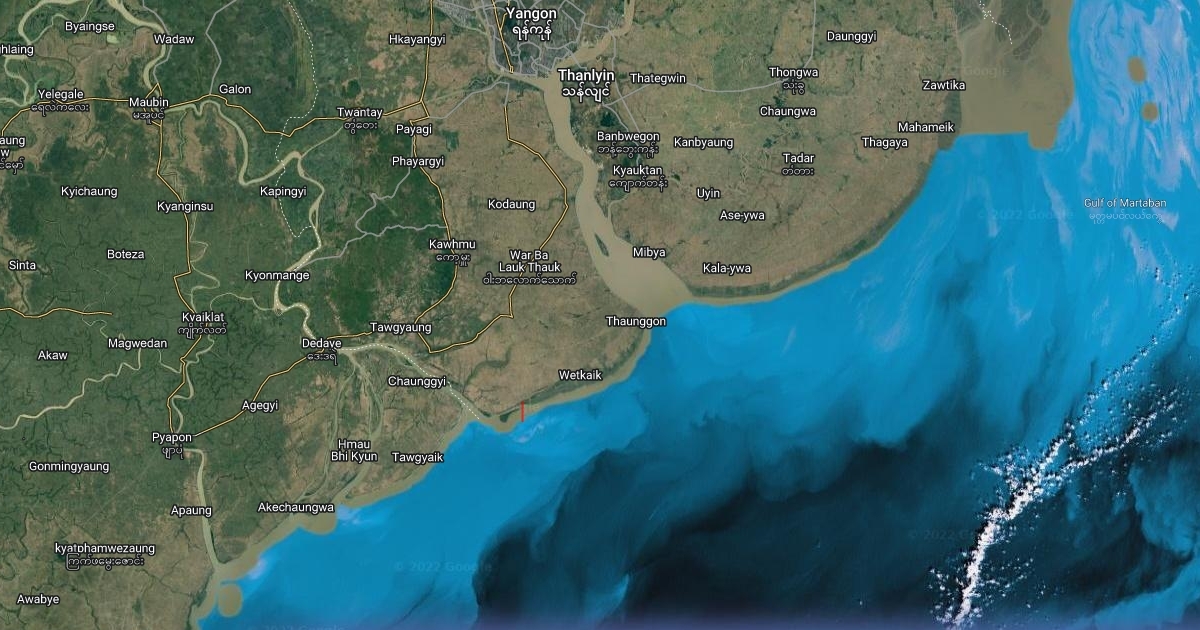Click the Magwedan village label

[x=137, y=343]
